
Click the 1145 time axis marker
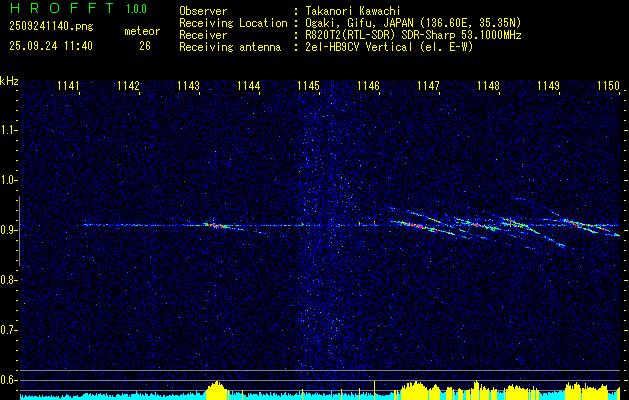[308, 86]
